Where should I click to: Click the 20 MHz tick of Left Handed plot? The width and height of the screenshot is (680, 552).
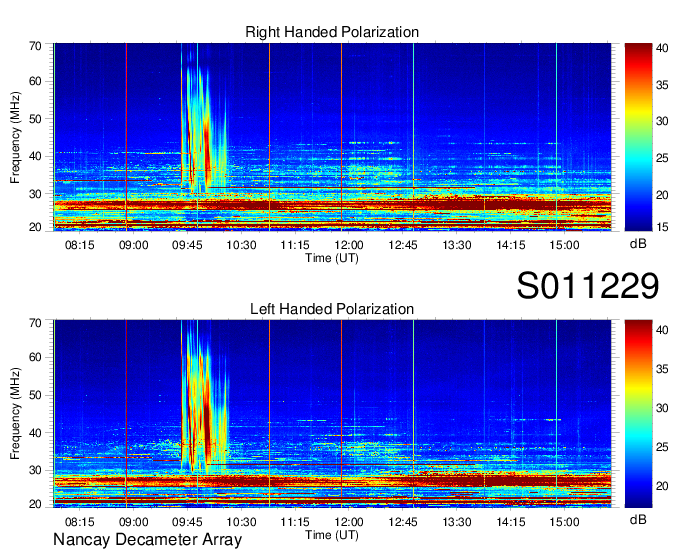pos(36,505)
